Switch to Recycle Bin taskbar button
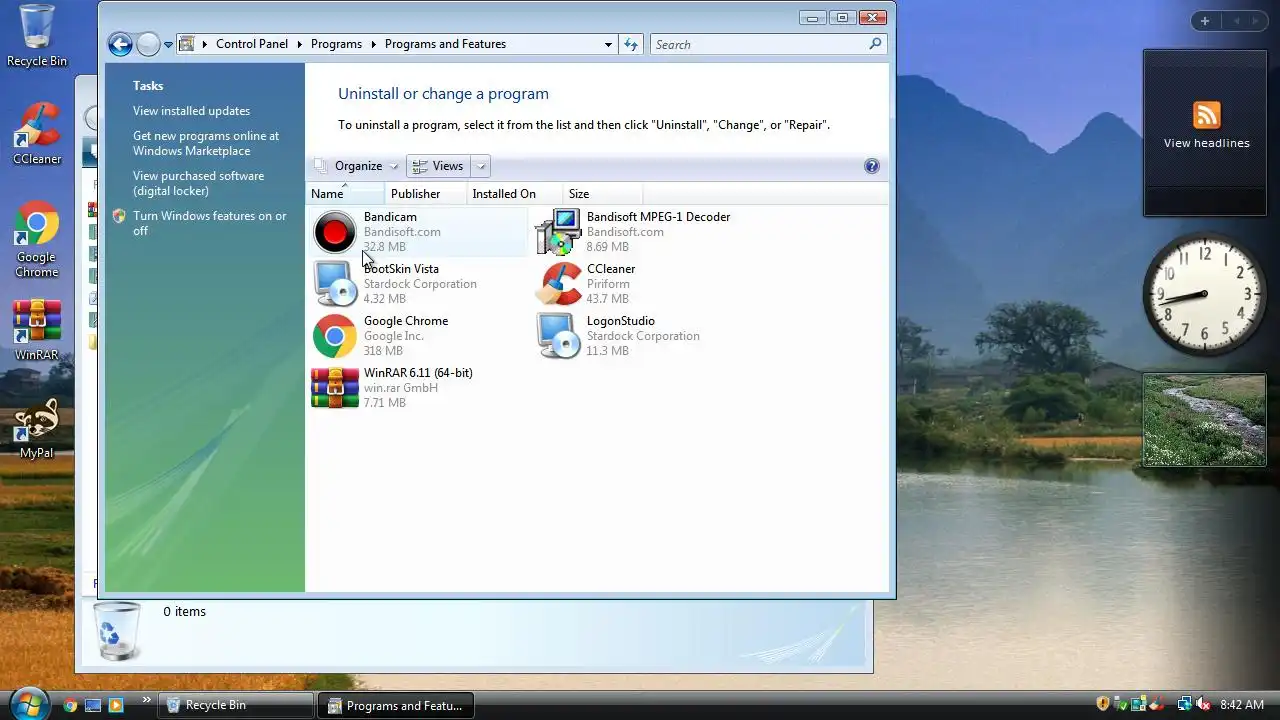The height and width of the screenshot is (720, 1280). [x=236, y=705]
